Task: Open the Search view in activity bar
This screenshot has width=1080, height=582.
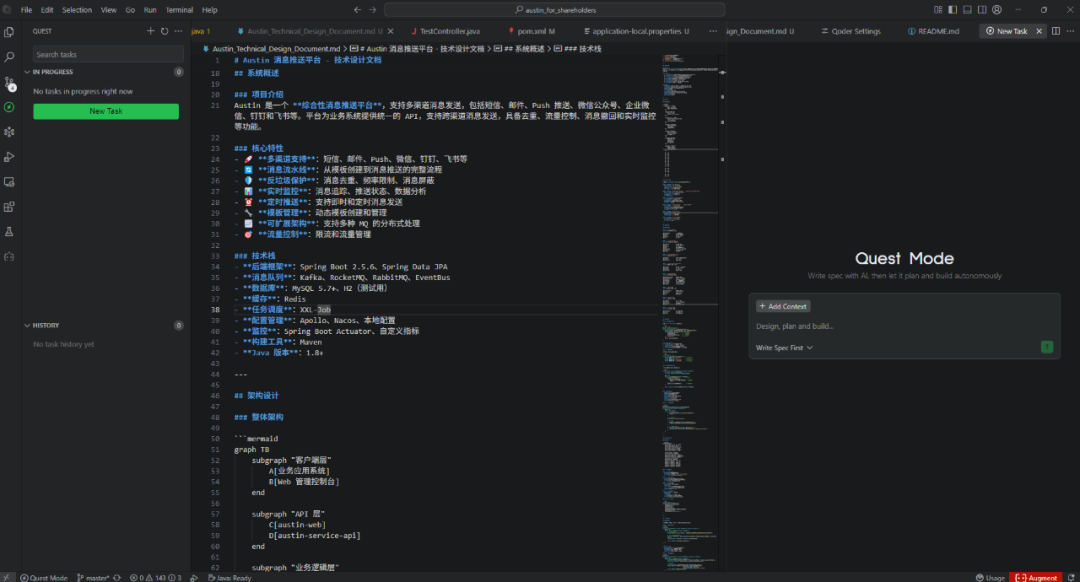Action: coord(9,57)
